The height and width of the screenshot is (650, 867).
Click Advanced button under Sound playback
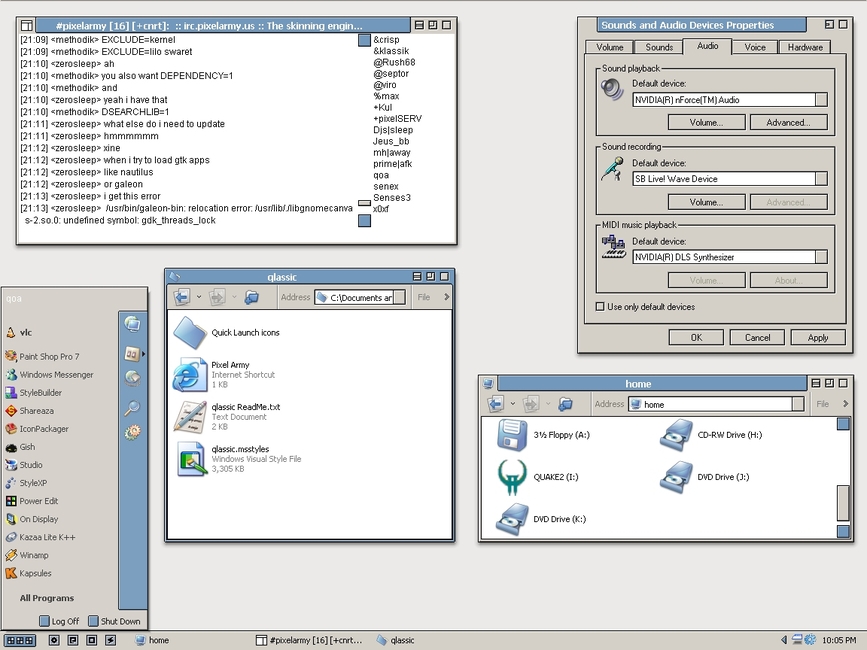[x=788, y=123]
